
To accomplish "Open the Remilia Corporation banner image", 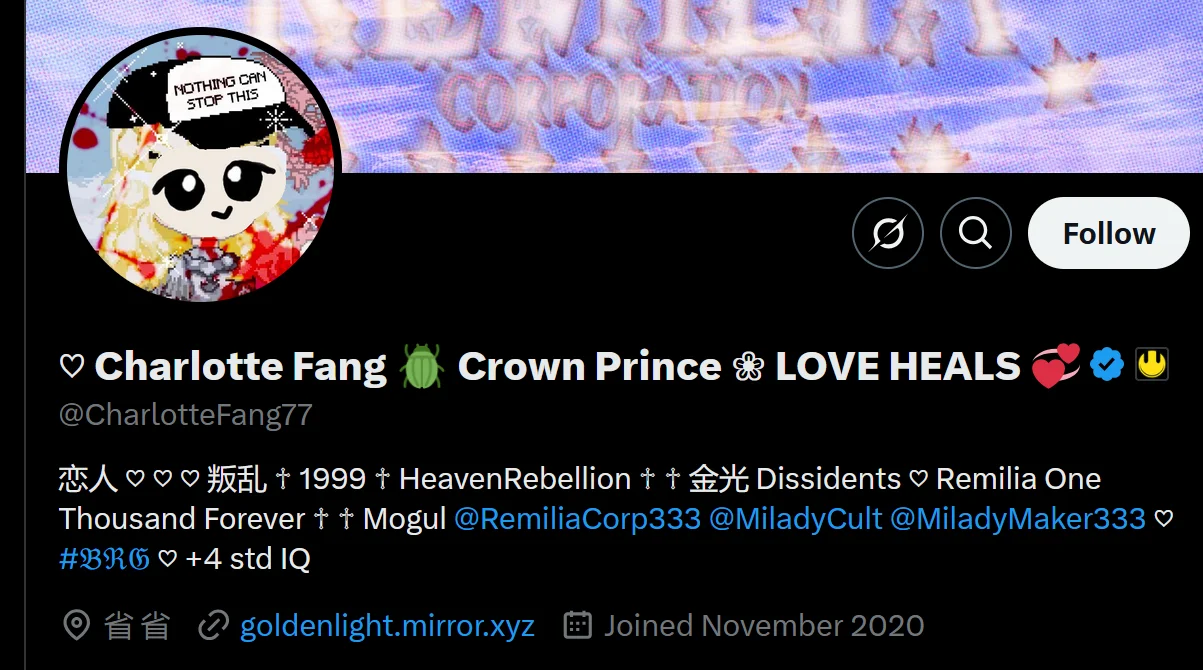I will pyautogui.click(x=614, y=86).
